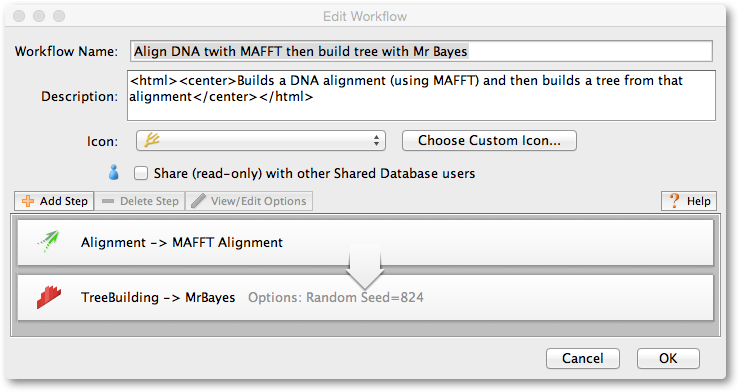Click the green MAFFT Alignment step icon

49,242
